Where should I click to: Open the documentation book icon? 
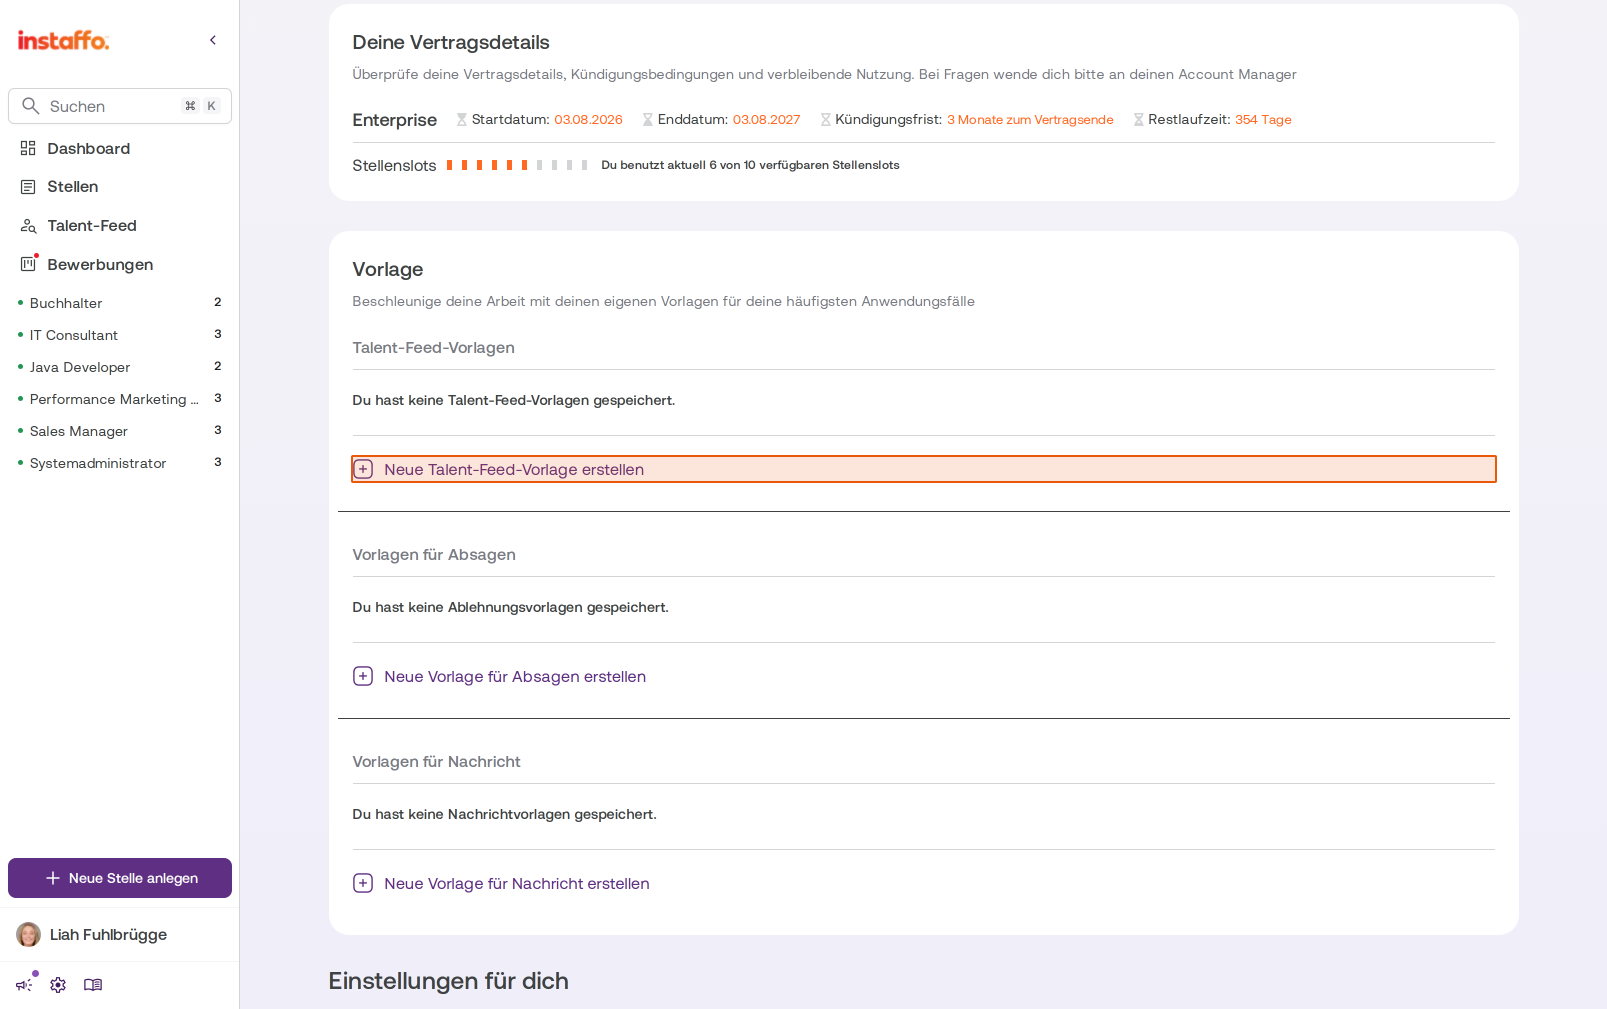(93, 985)
